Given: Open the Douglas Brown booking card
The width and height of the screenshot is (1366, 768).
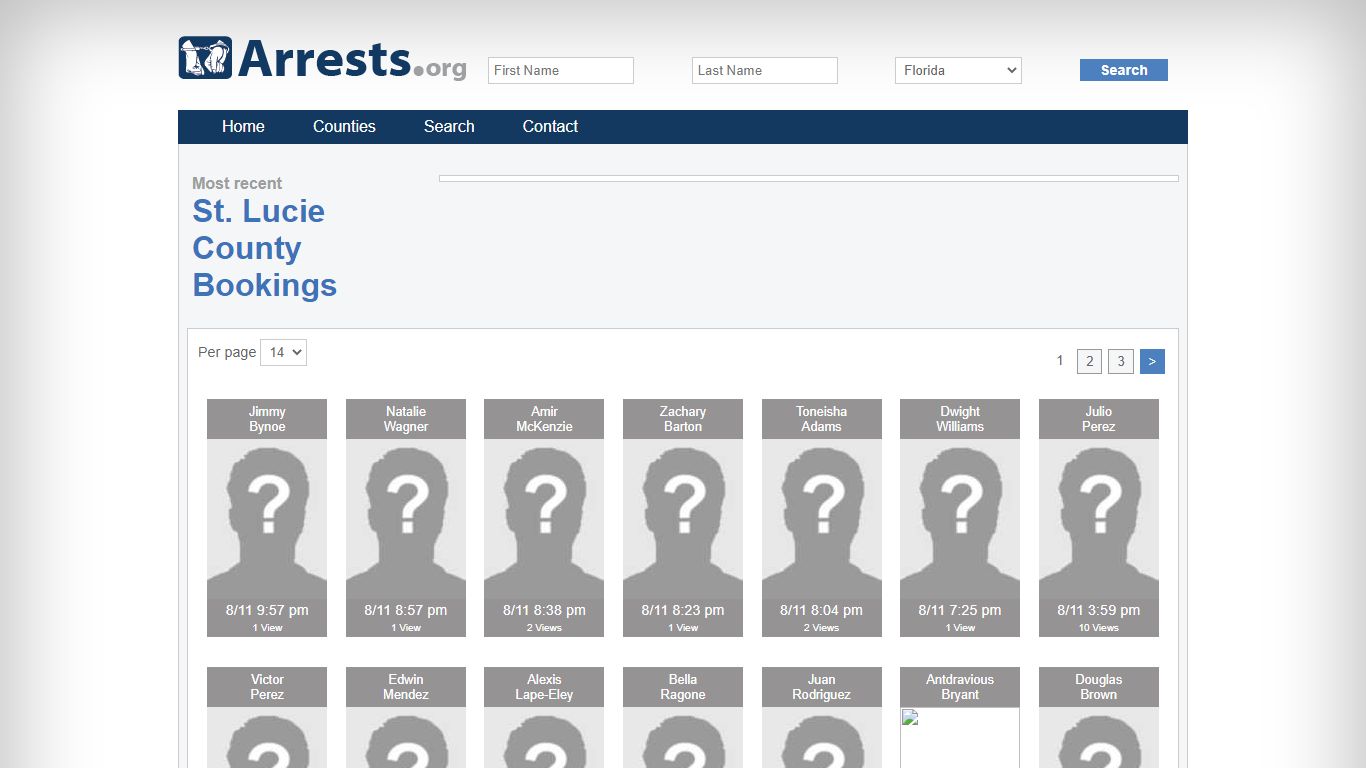Looking at the screenshot, I should tap(1099, 717).
